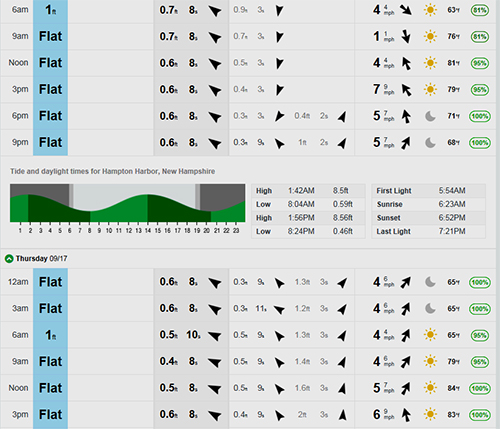The image size is (500, 429).
Task: Click the secondary swell arrow in the Thursday 3am row
Action: 279,310
